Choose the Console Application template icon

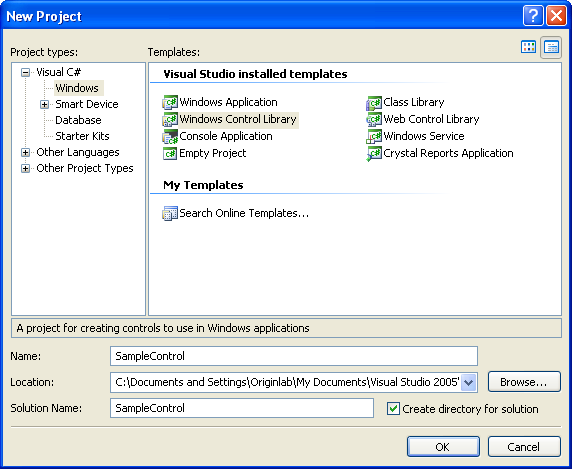click(170, 136)
